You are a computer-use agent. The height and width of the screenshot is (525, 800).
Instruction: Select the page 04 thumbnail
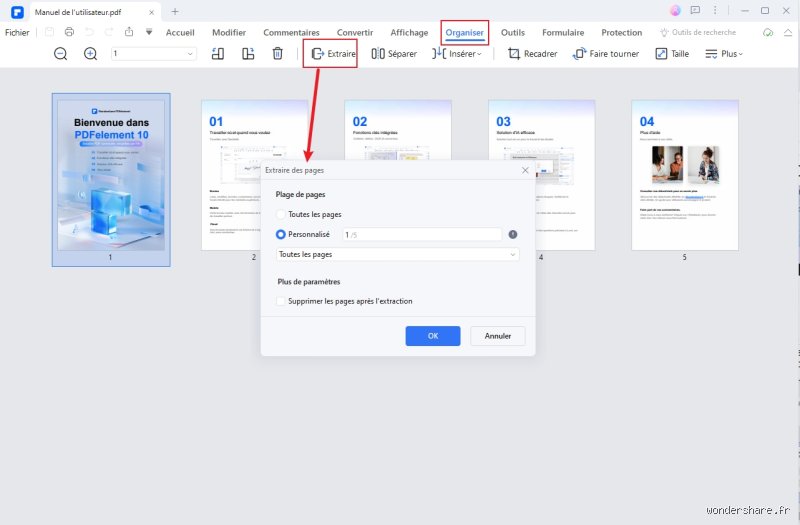(x=685, y=175)
